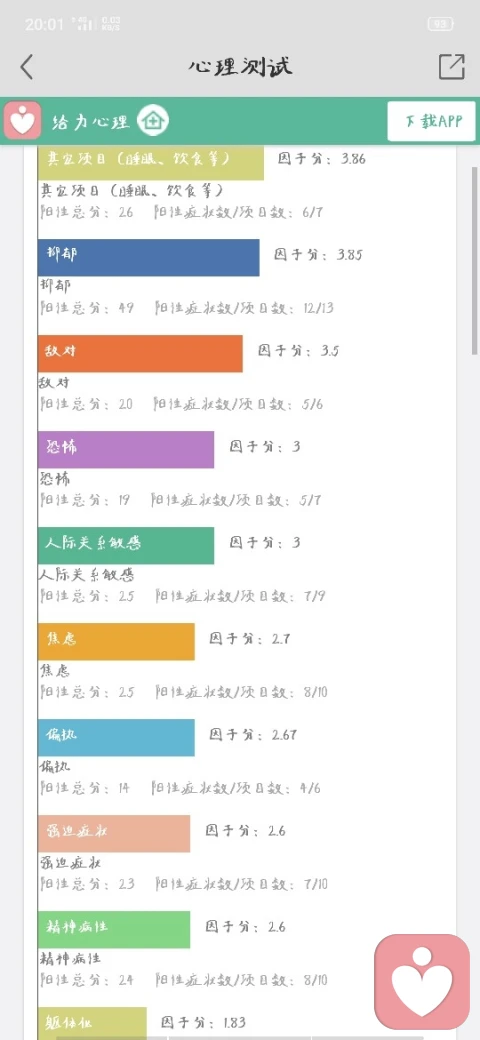Tap the light blue 偏执 bar
This screenshot has width=480, height=1040.
[116, 738]
